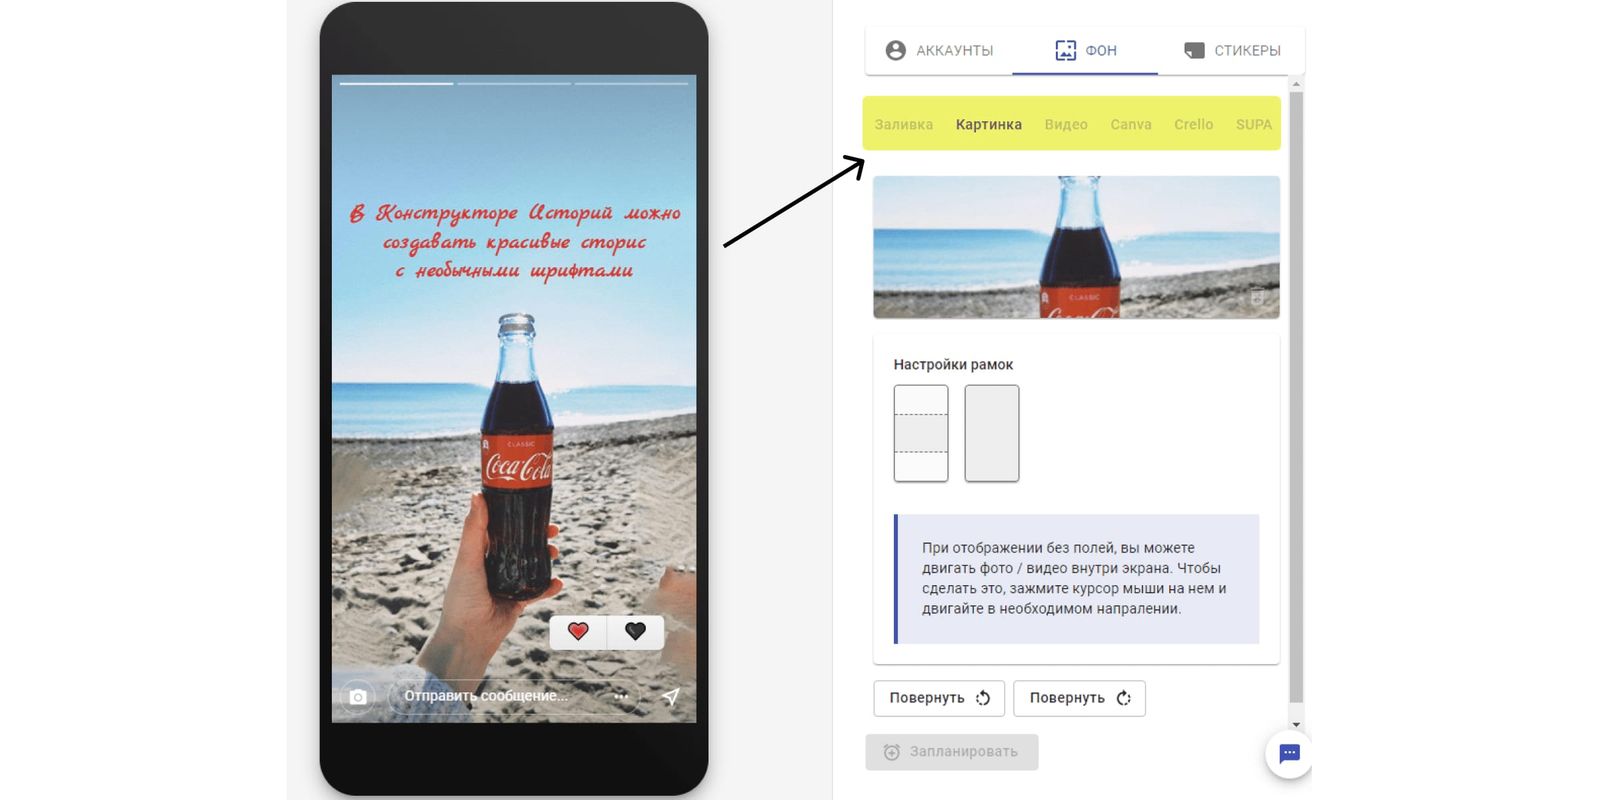Screen dimensions: 1600x800
Task: Click the Фон image icon
Action: click(x=1066, y=50)
